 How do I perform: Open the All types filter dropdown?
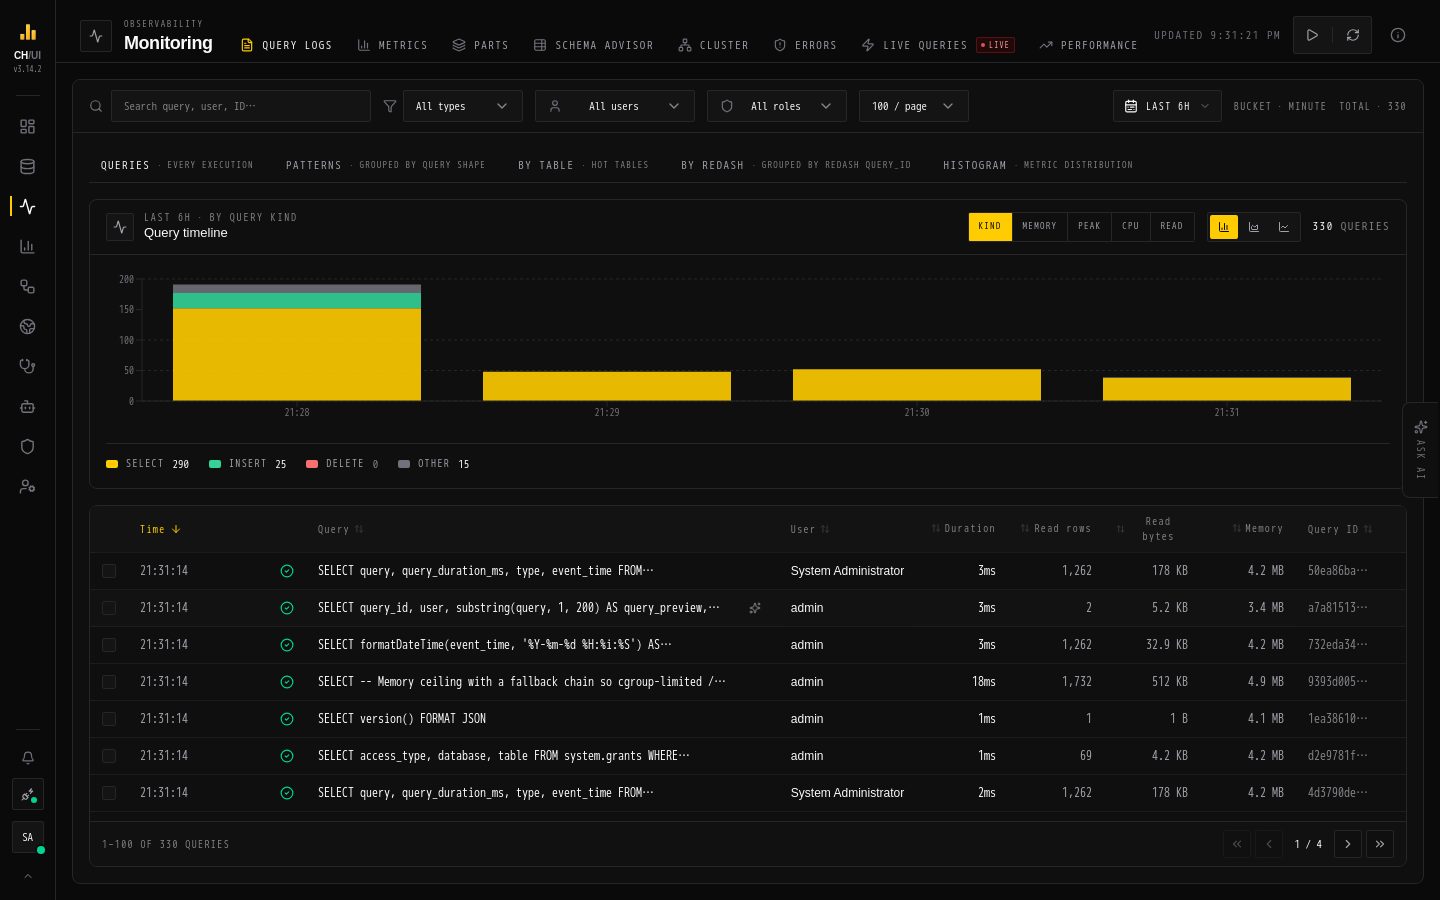tap(462, 106)
